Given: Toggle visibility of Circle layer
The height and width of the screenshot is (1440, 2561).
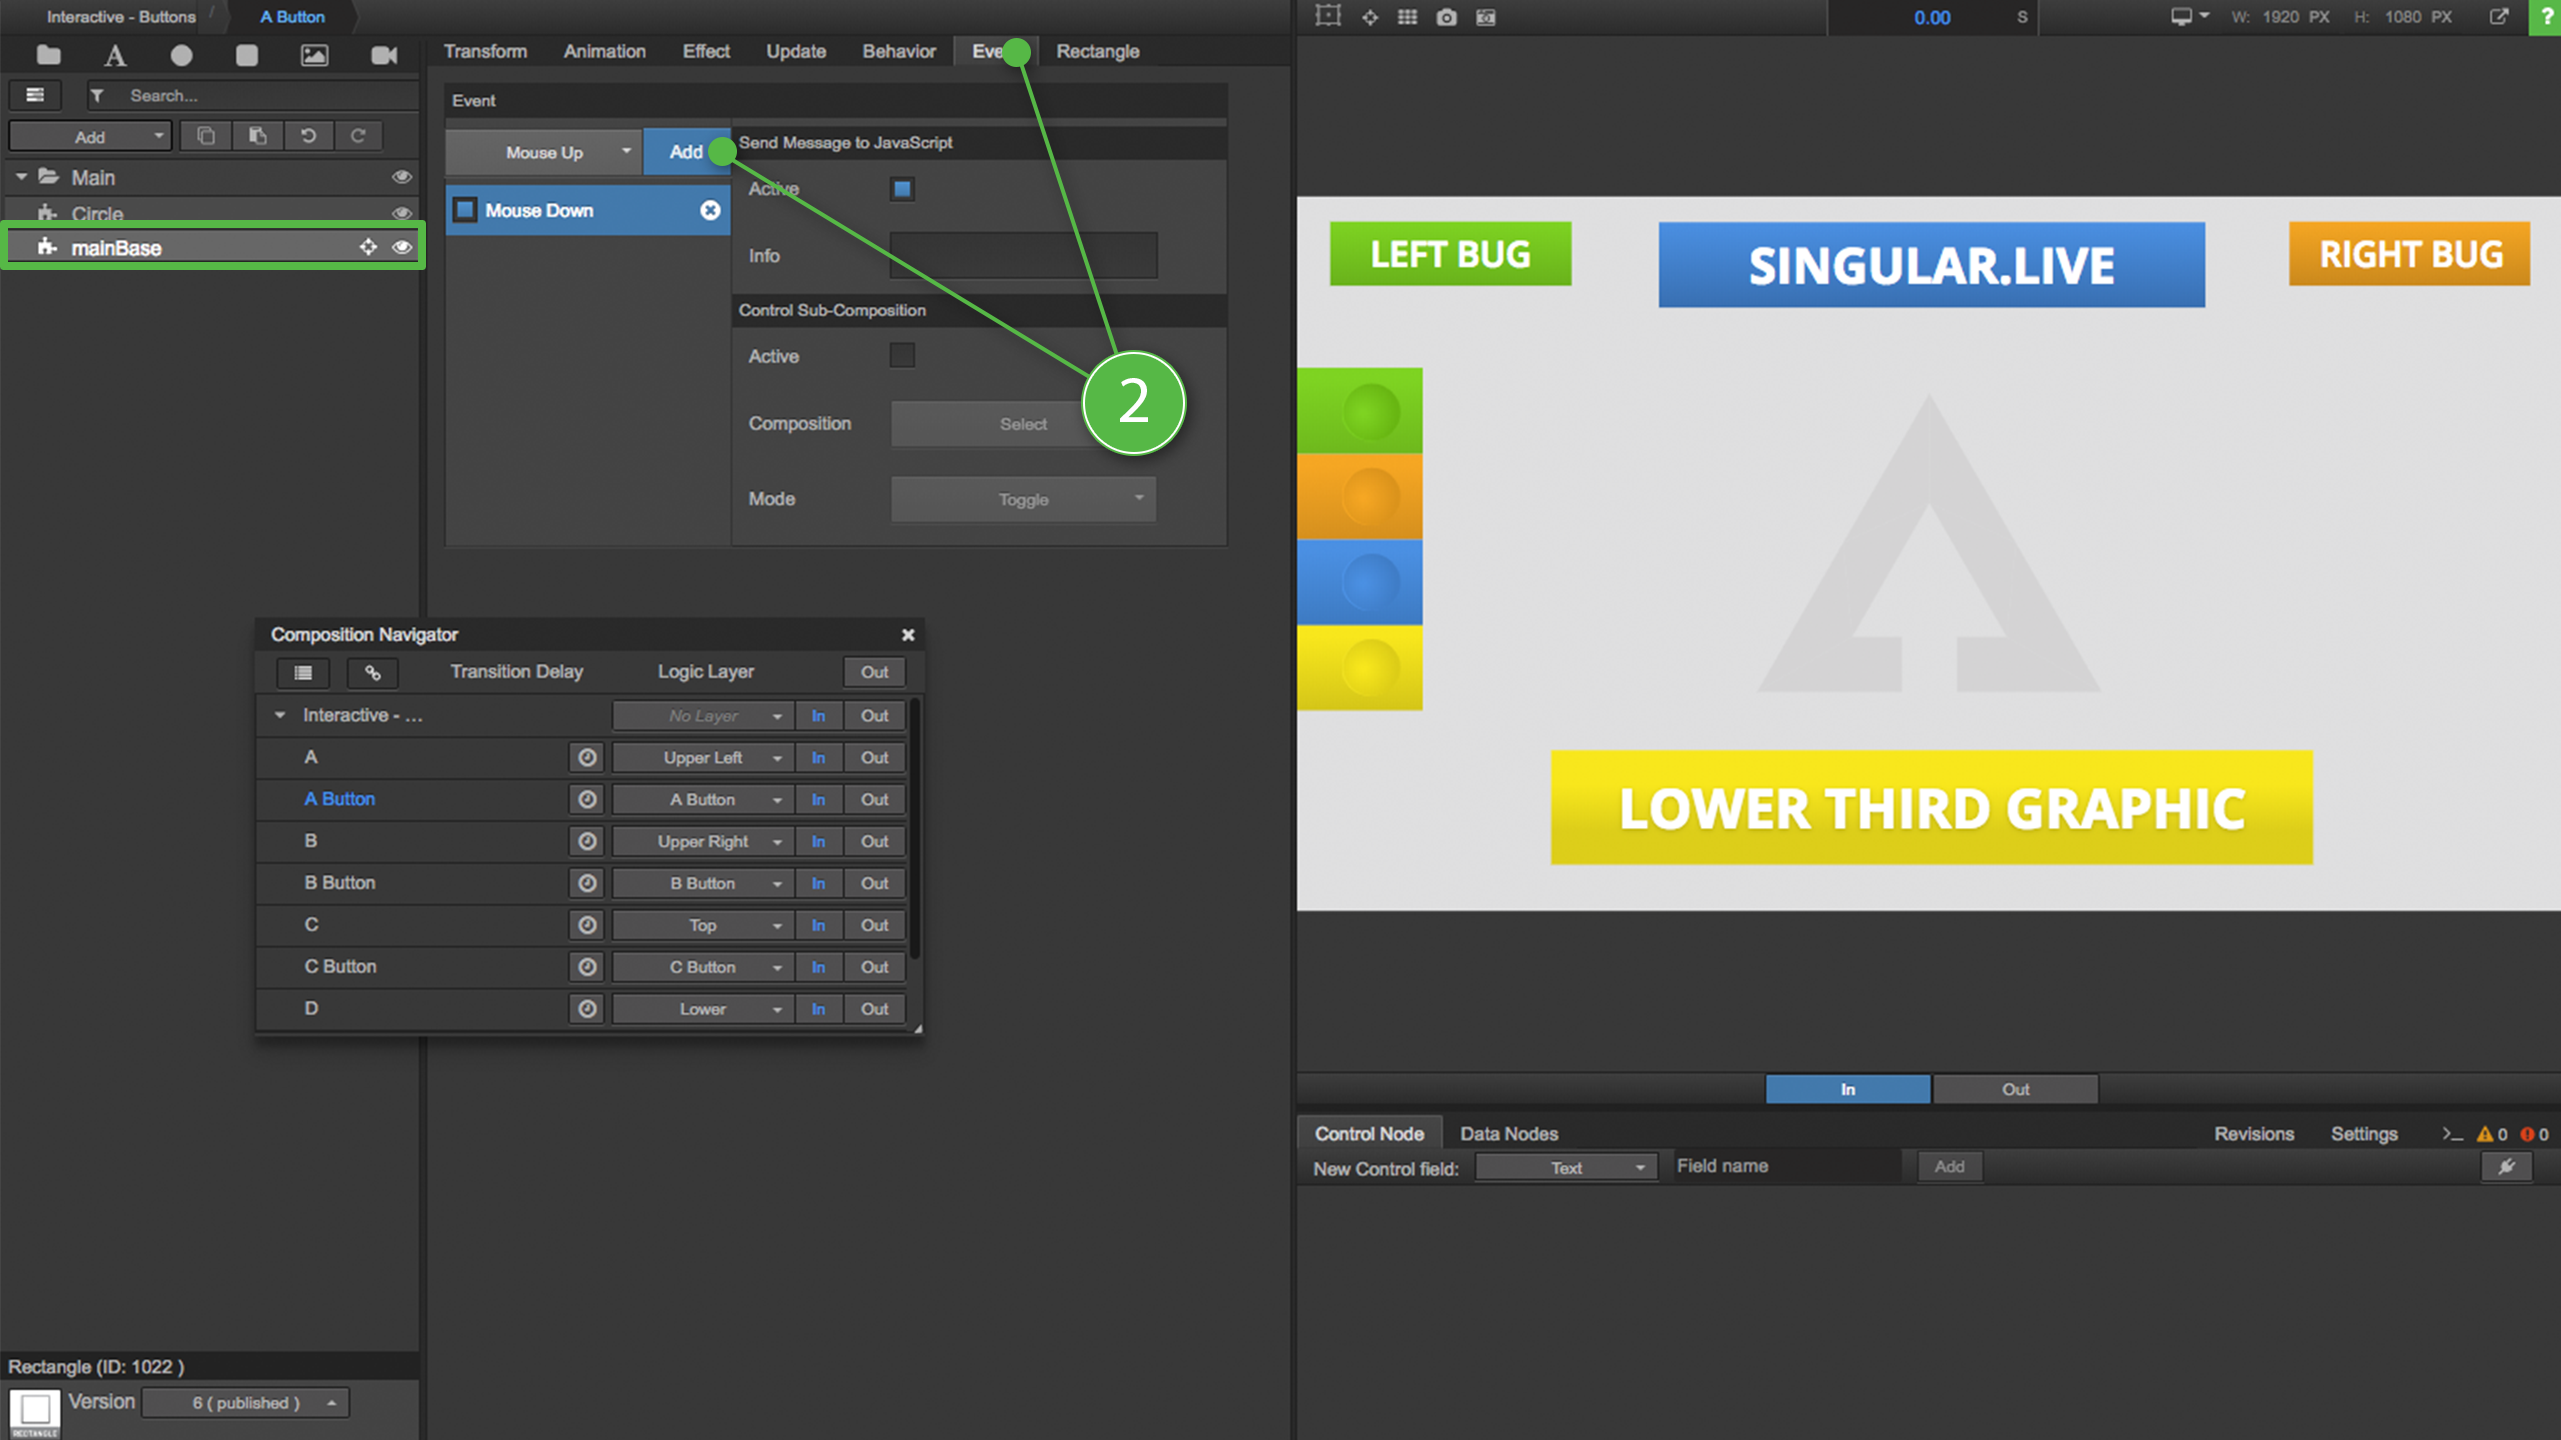Looking at the screenshot, I should 402,213.
